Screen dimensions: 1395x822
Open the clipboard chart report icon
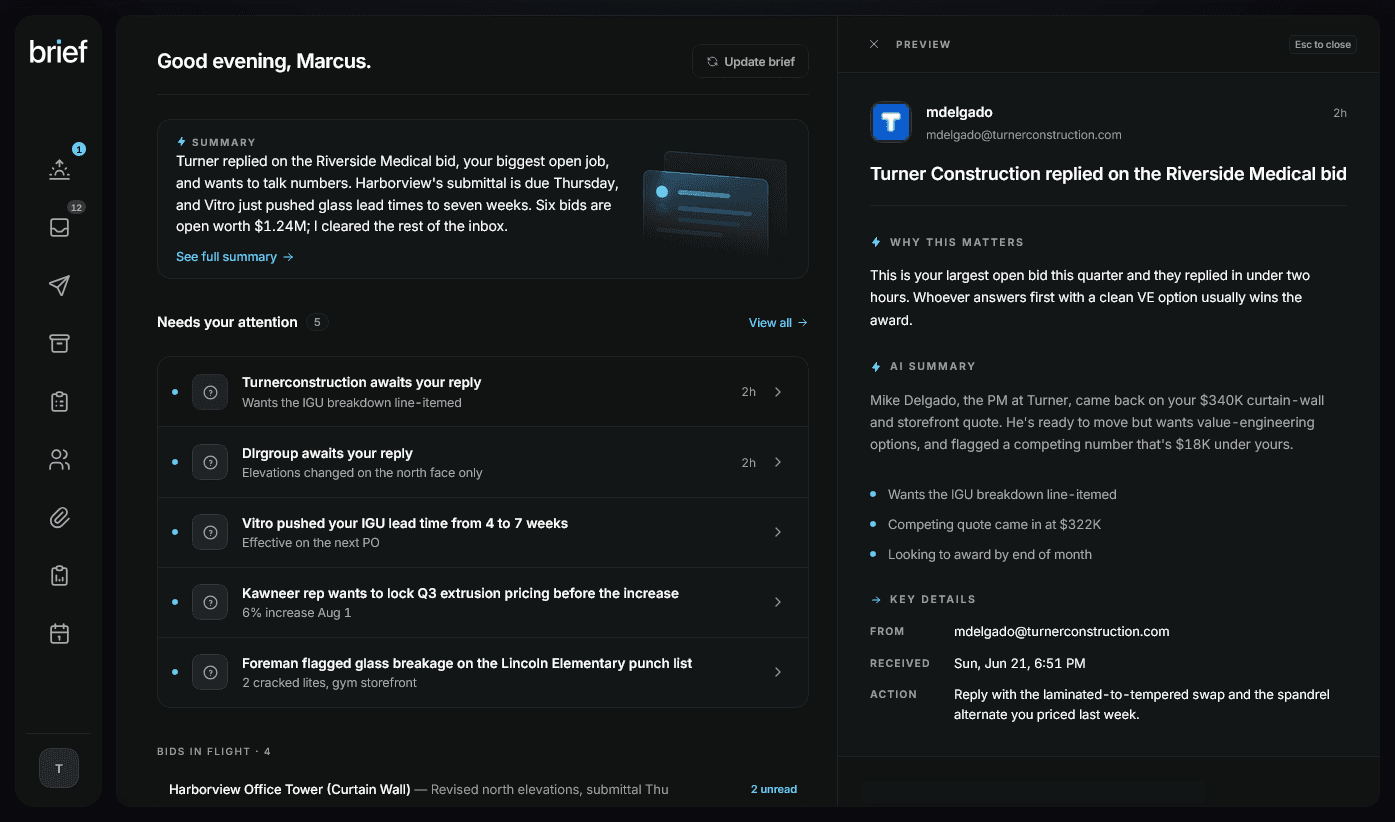[x=59, y=576]
